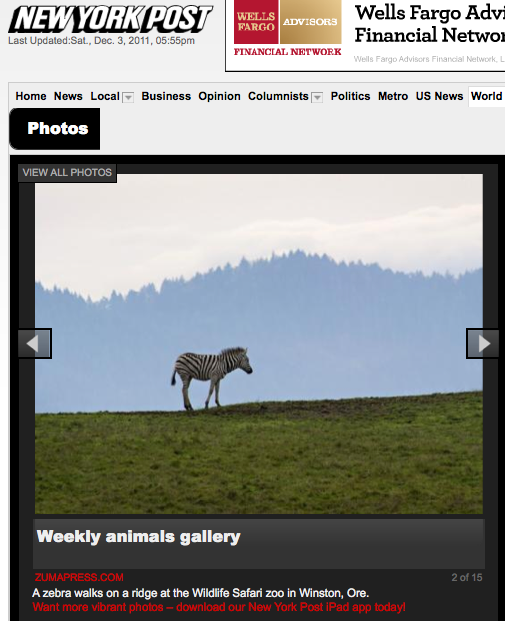Click the Weekly animals gallery title
This screenshot has width=505, height=621.
139,537
